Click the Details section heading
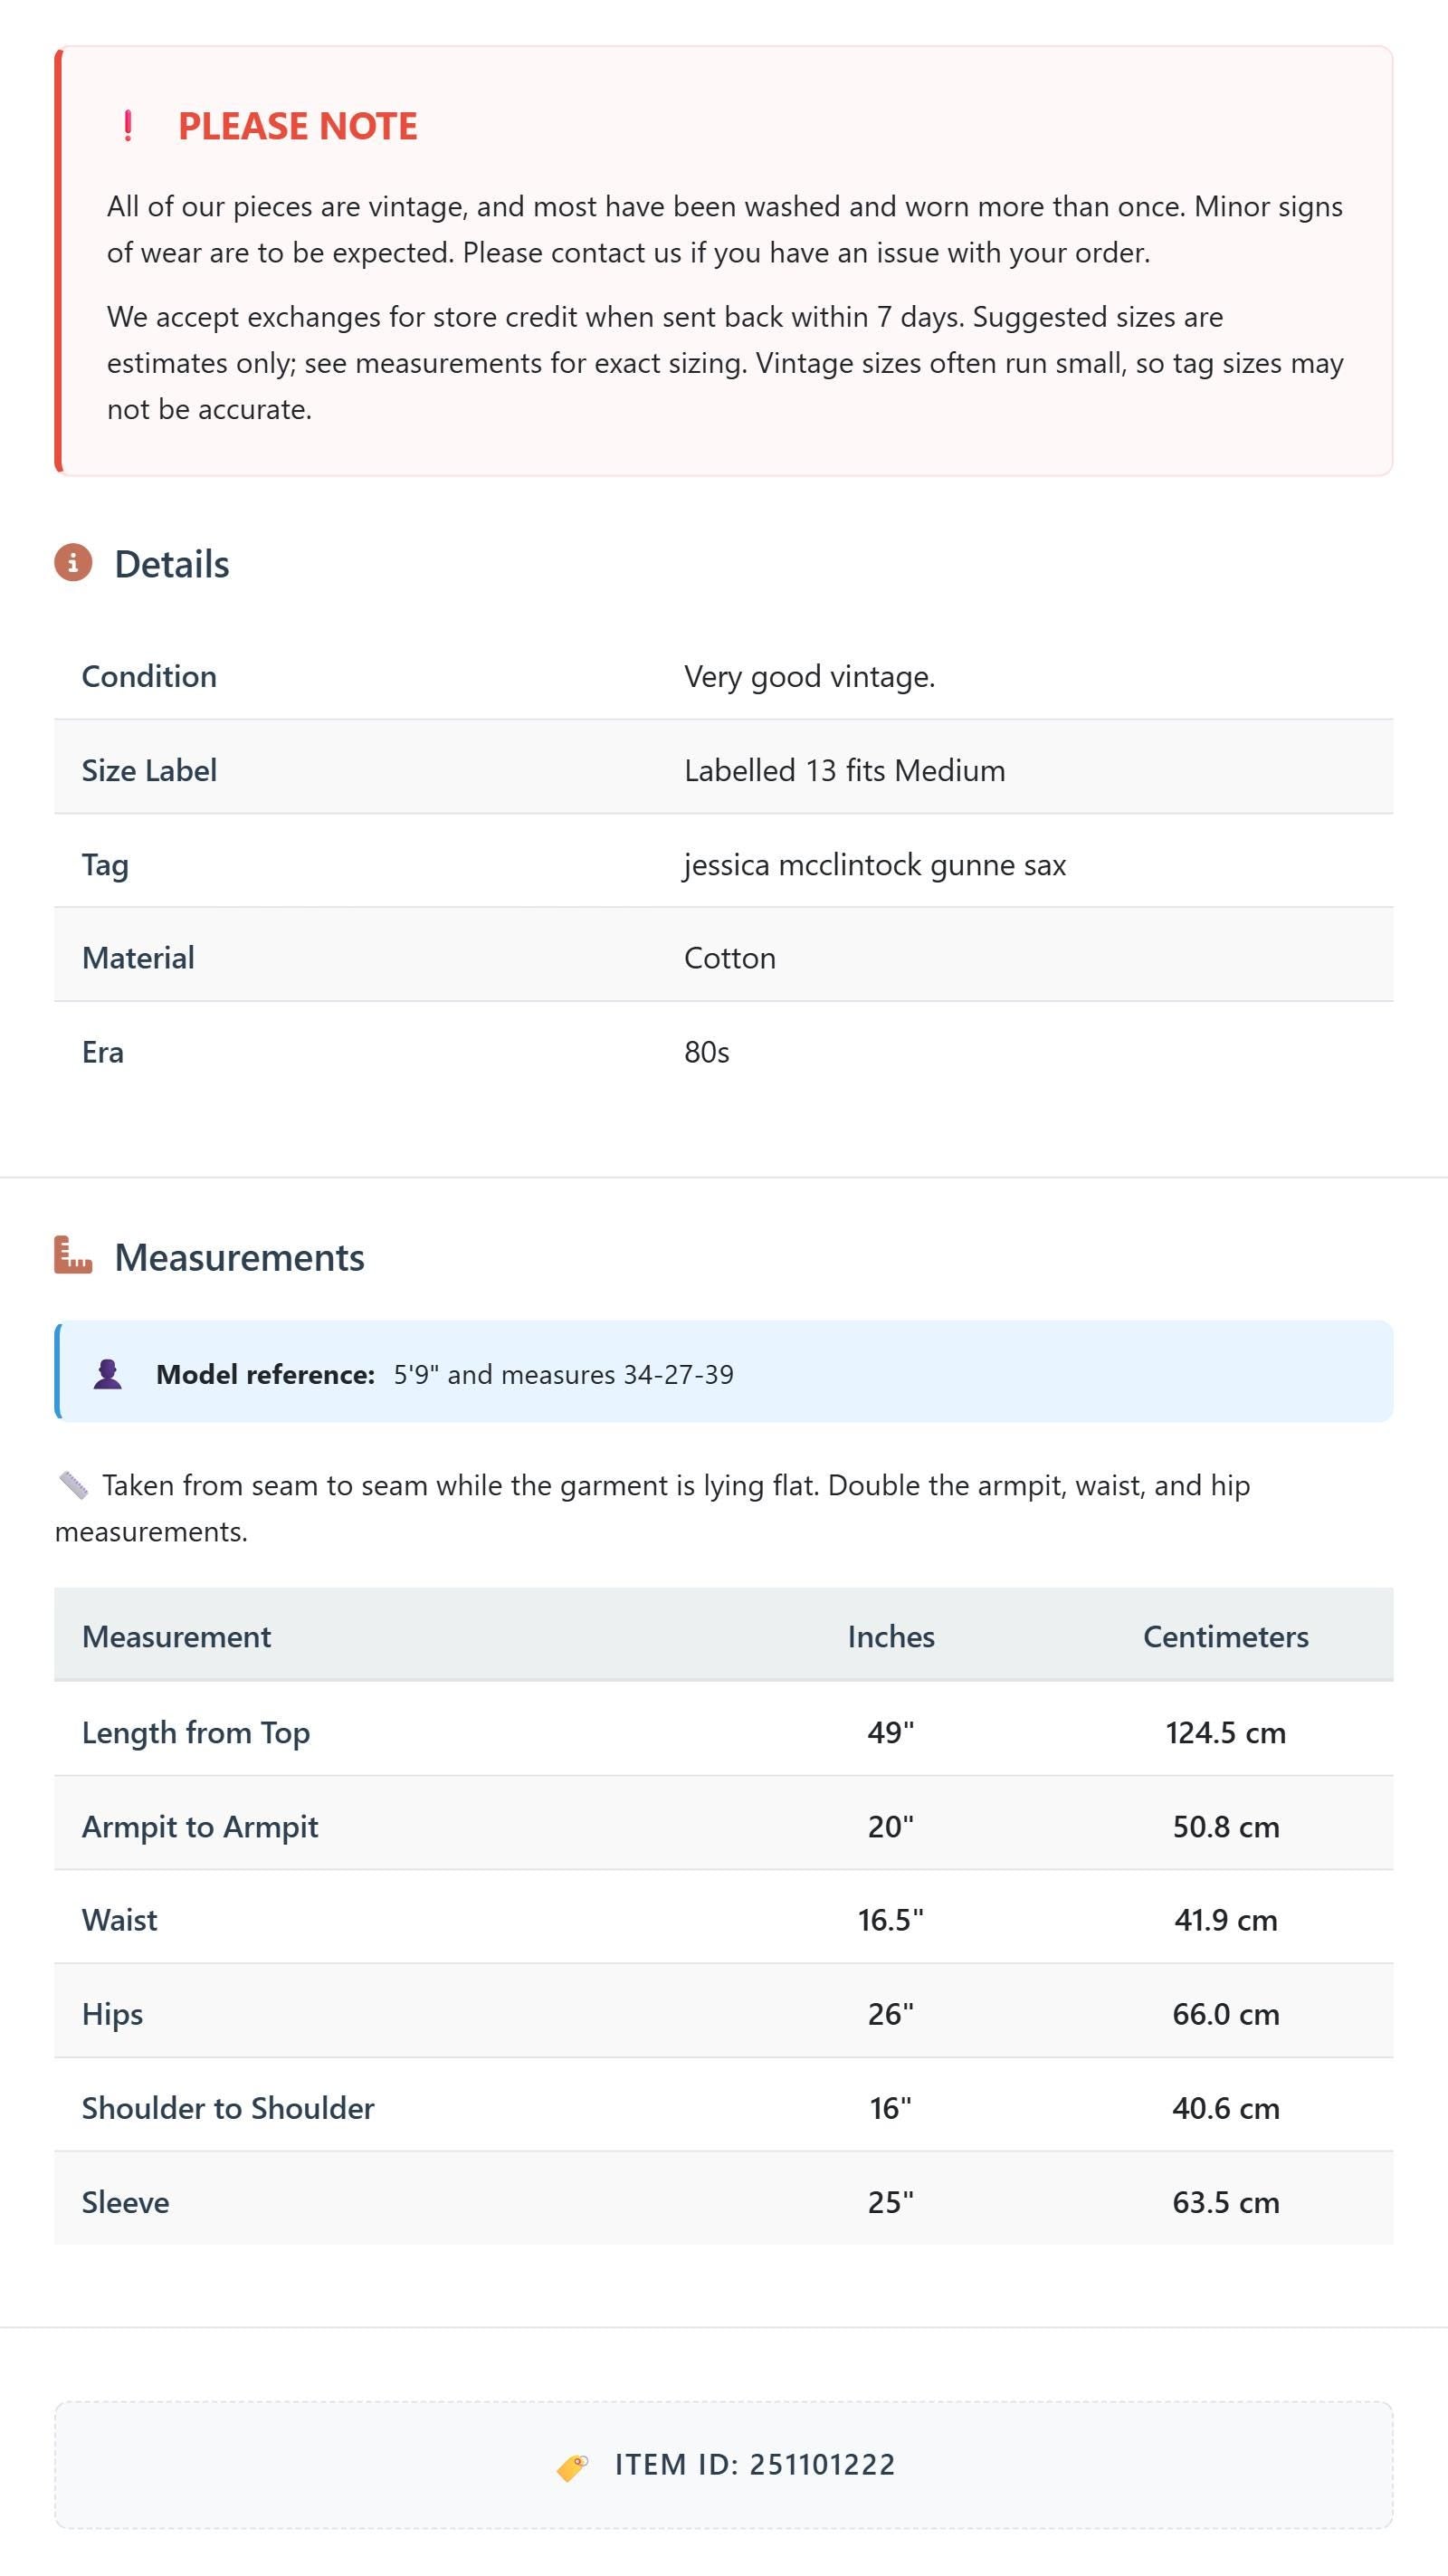1448x2576 pixels. coord(172,564)
